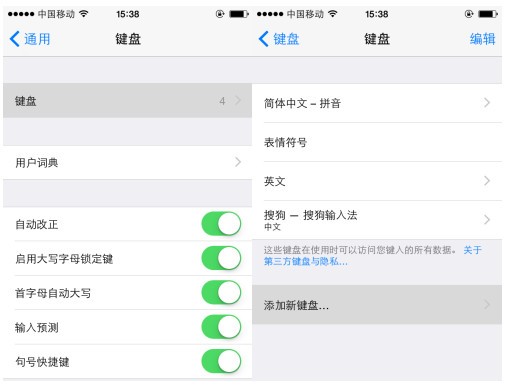The image size is (505, 388).
Task: Tap the left screen's rotation lock icon
Action: click(x=220, y=14)
